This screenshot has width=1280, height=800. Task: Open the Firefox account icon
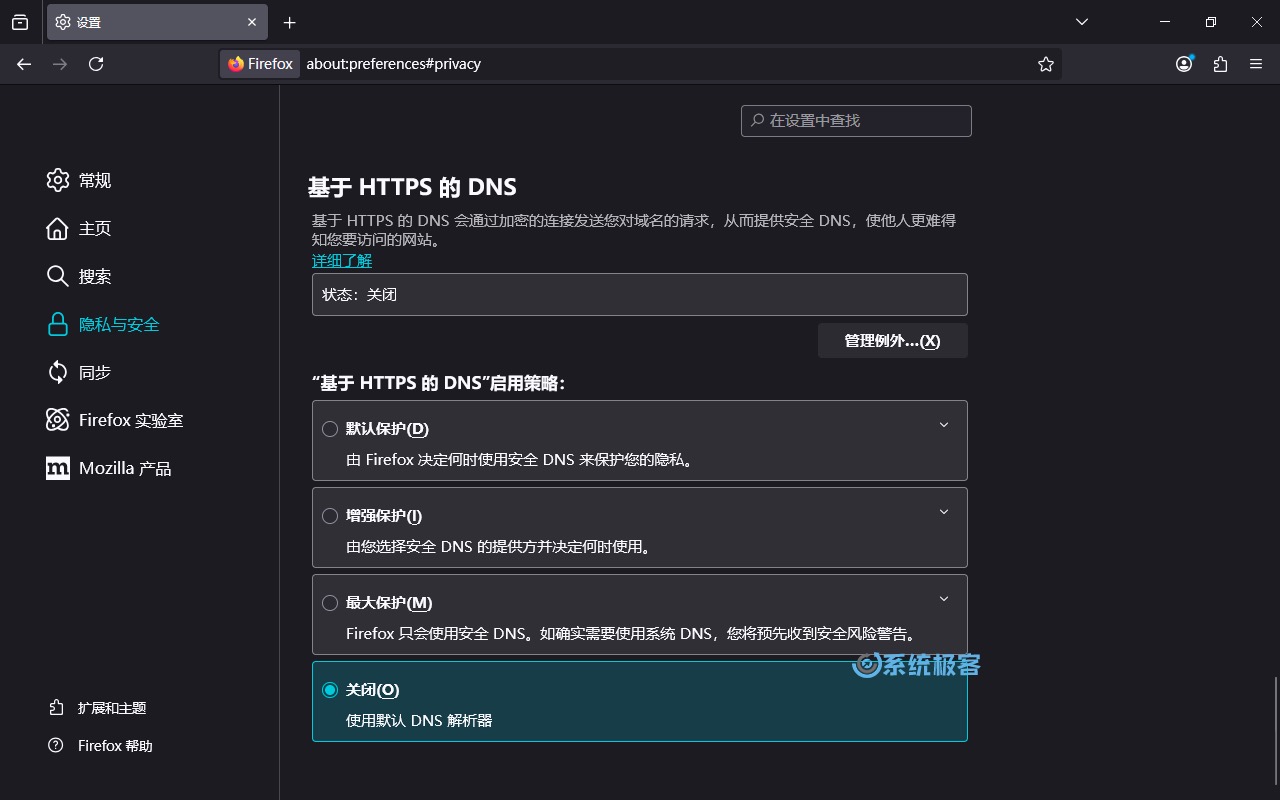[x=1184, y=64]
